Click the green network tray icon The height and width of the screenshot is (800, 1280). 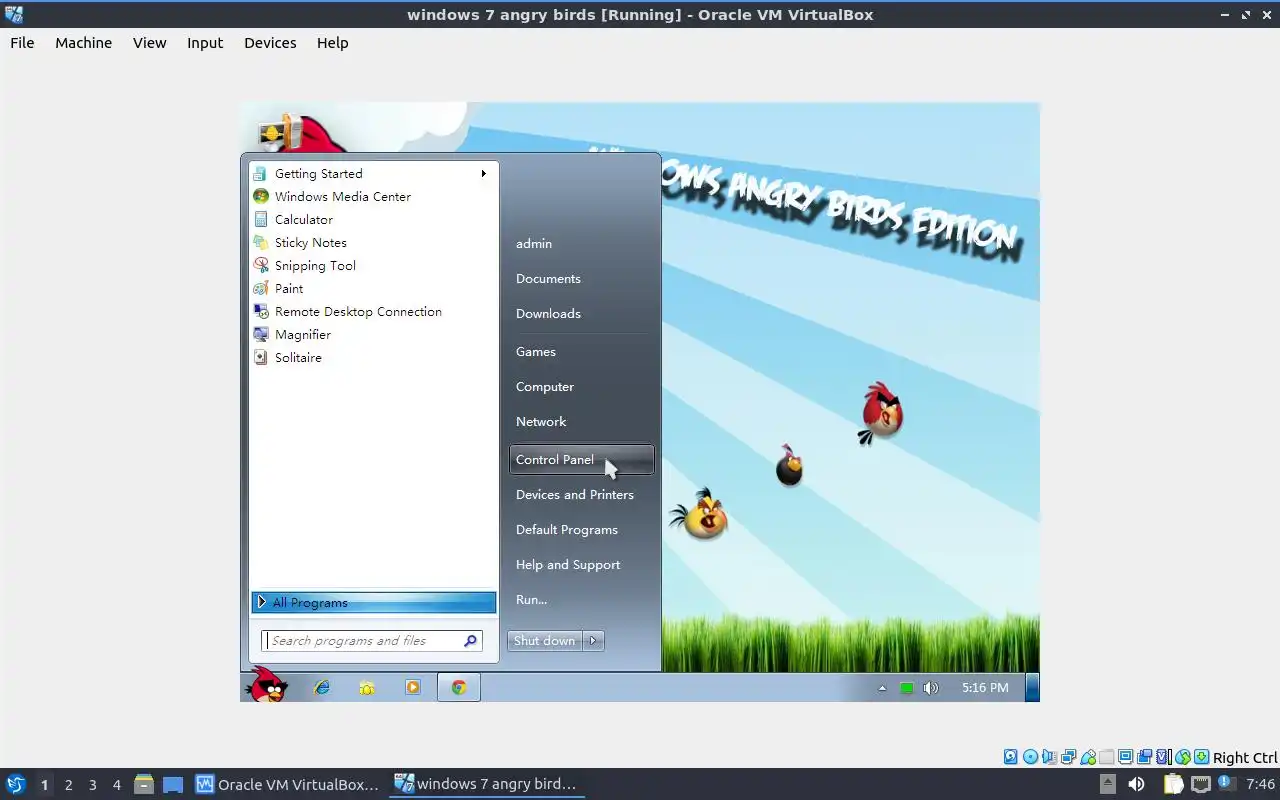tap(907, 688)
